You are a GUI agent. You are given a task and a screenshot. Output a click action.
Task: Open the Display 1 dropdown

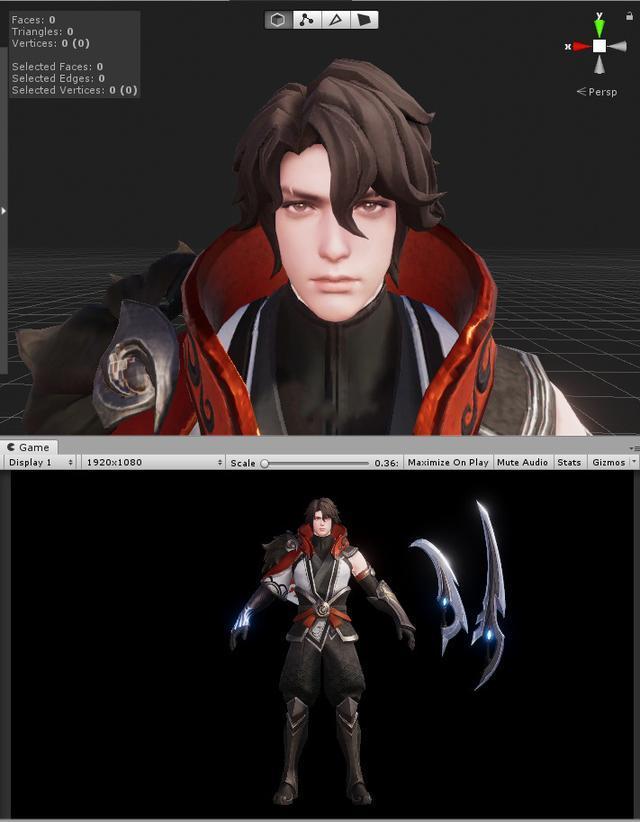(40, 463)
